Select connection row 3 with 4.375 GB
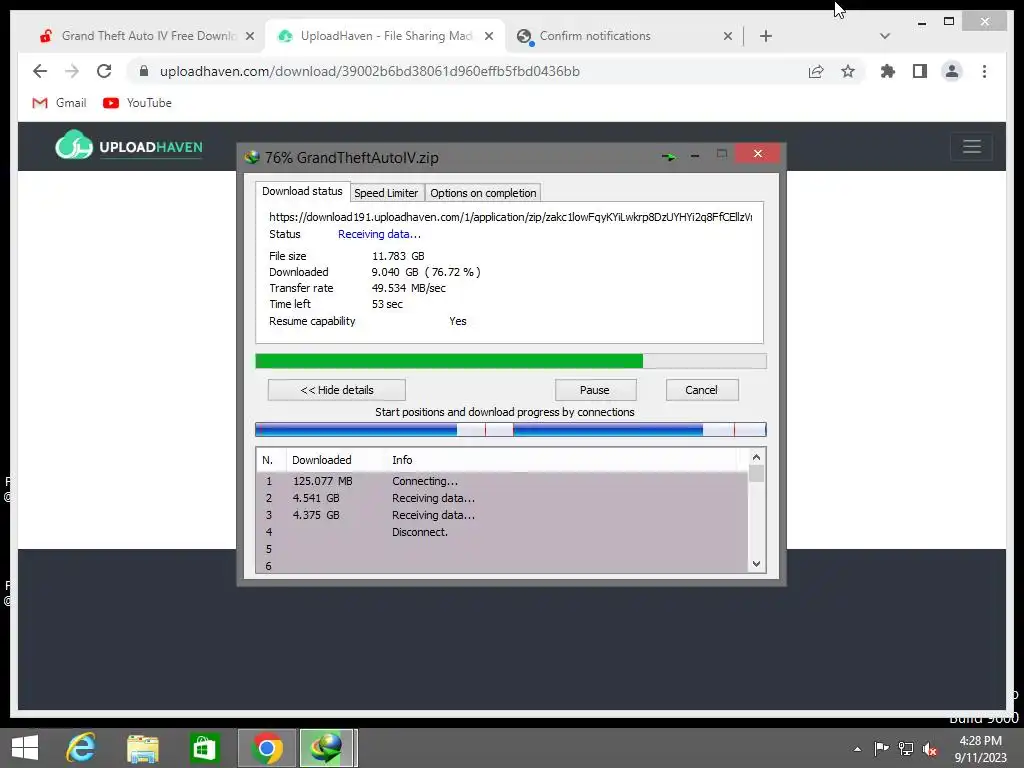This screenshot has width=1024, height=768. (502, 515)
